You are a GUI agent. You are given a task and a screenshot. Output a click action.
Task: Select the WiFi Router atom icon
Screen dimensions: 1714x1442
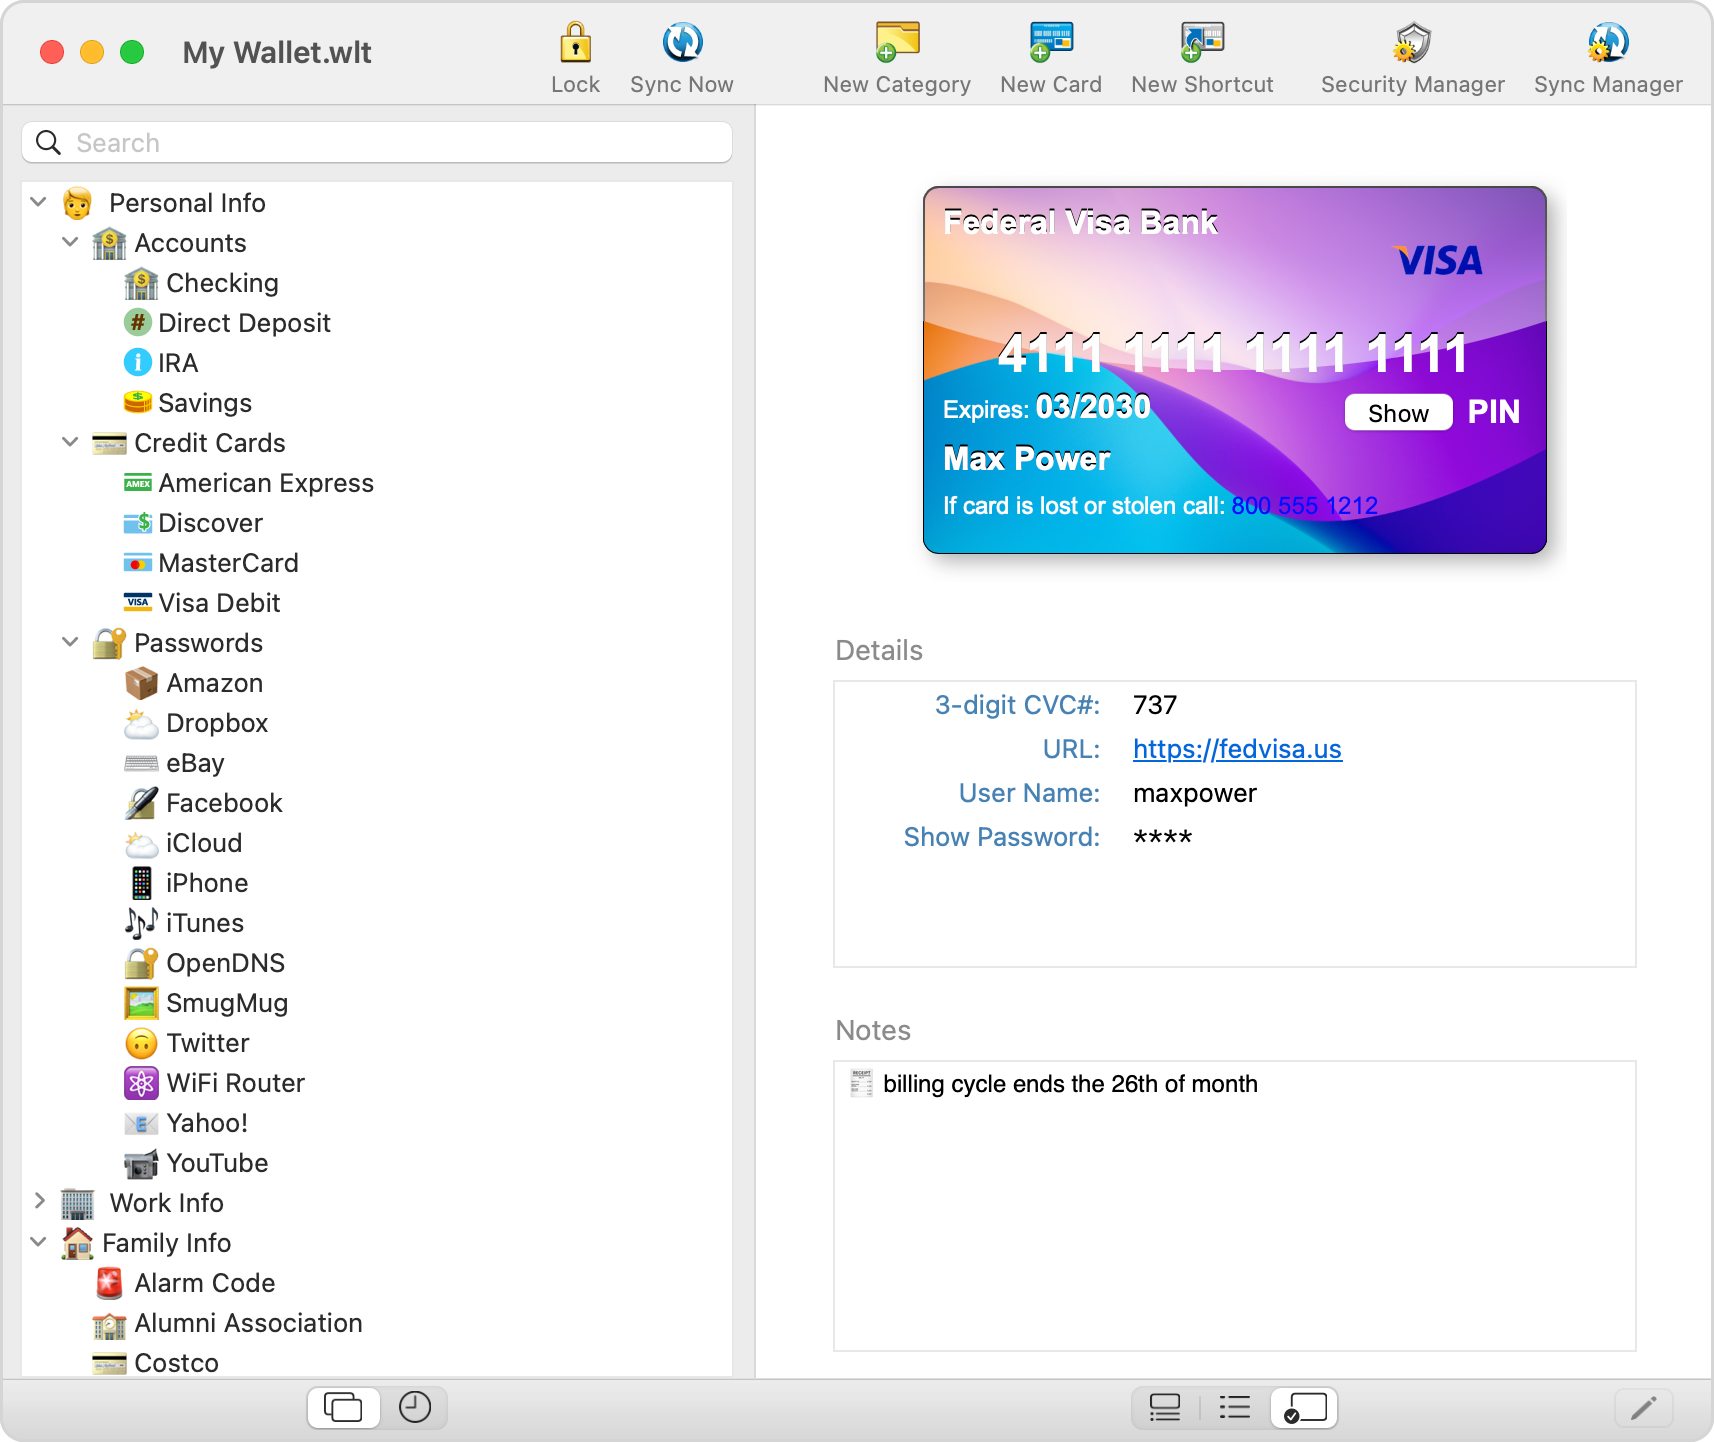(141, 1083)
